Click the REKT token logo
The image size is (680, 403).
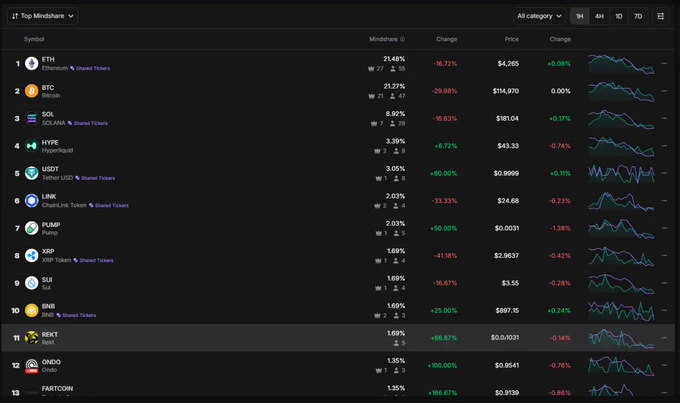(31, 337)
